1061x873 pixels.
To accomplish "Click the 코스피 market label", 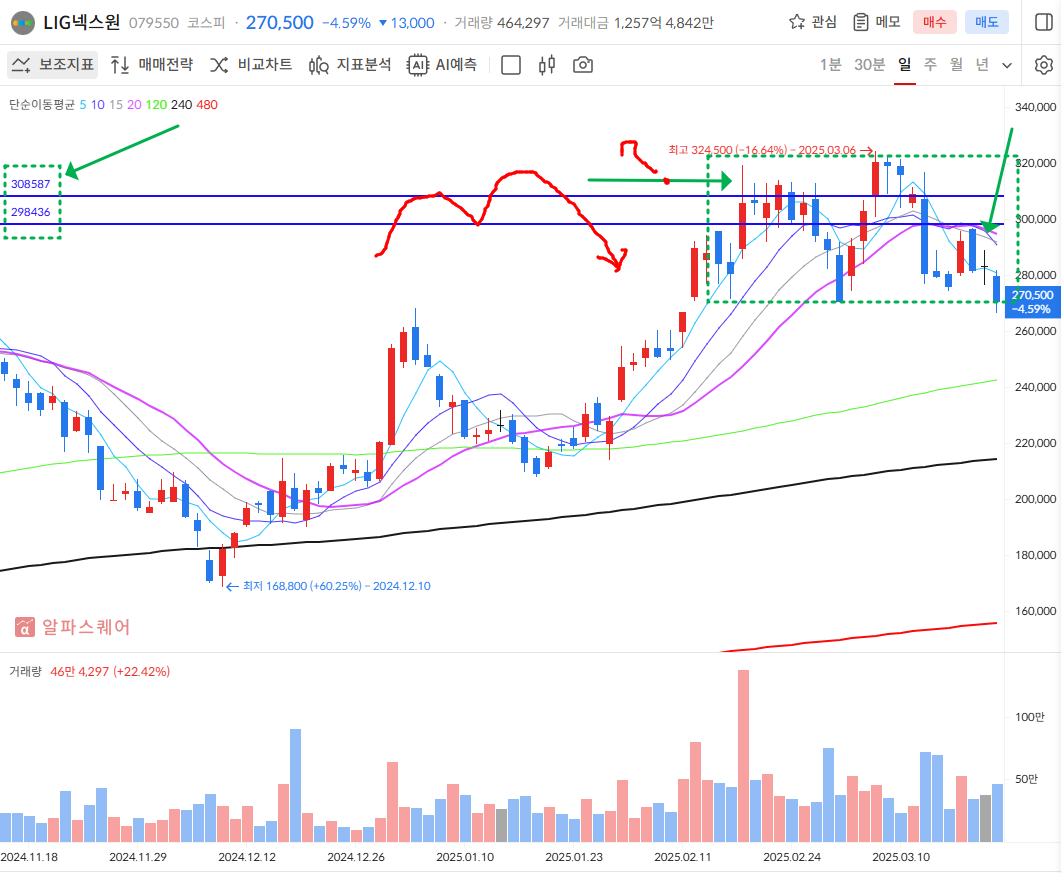I will click(x=206, y=23).
